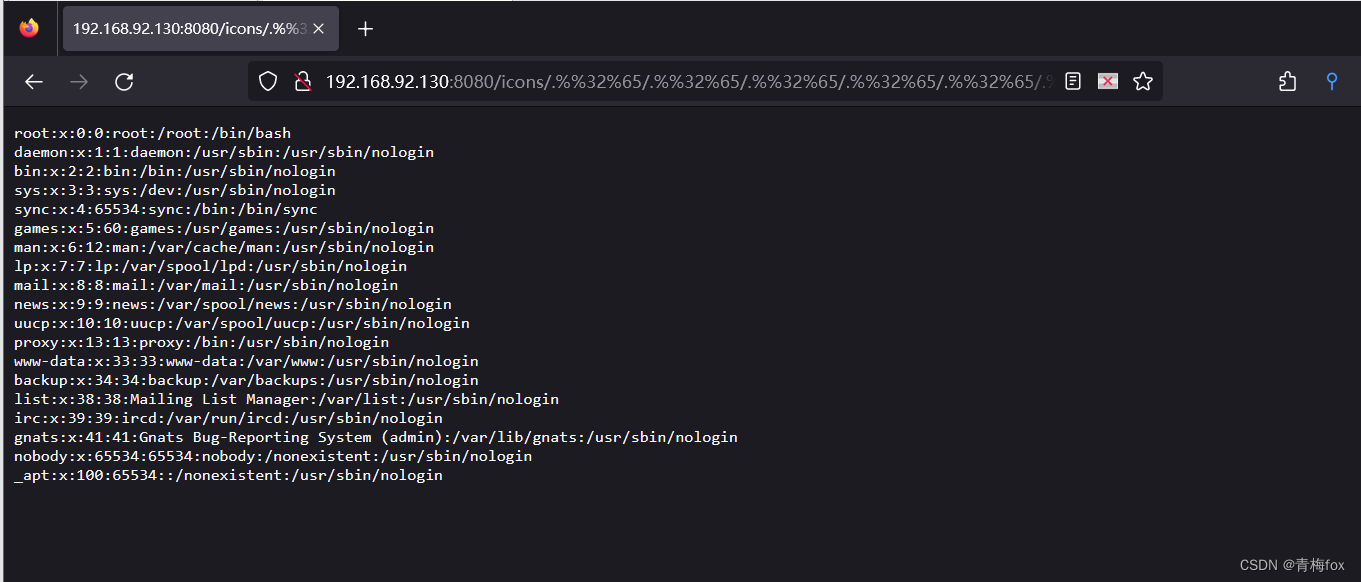The height and width of the screenshot is (582, 1361).
Task: Click the blue pin icon in the toolbar
Action: pos(1331,81)
